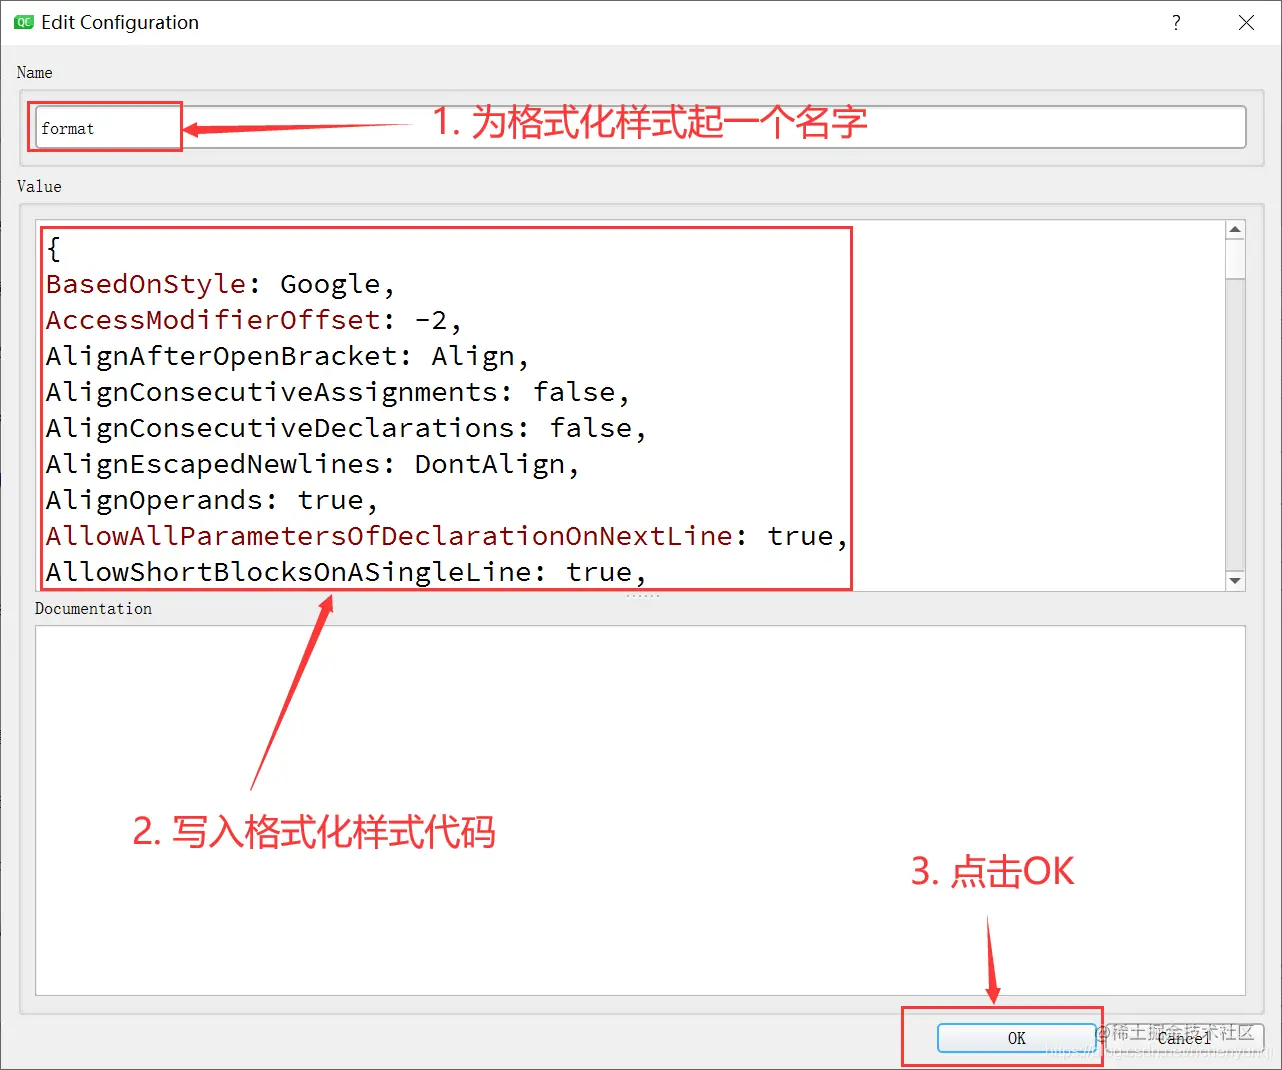The width and height of the screenshot is (1282, 1070).
Task: Click the line 'AccessModifierOffset: -2,'
Action: coord(253,320)
